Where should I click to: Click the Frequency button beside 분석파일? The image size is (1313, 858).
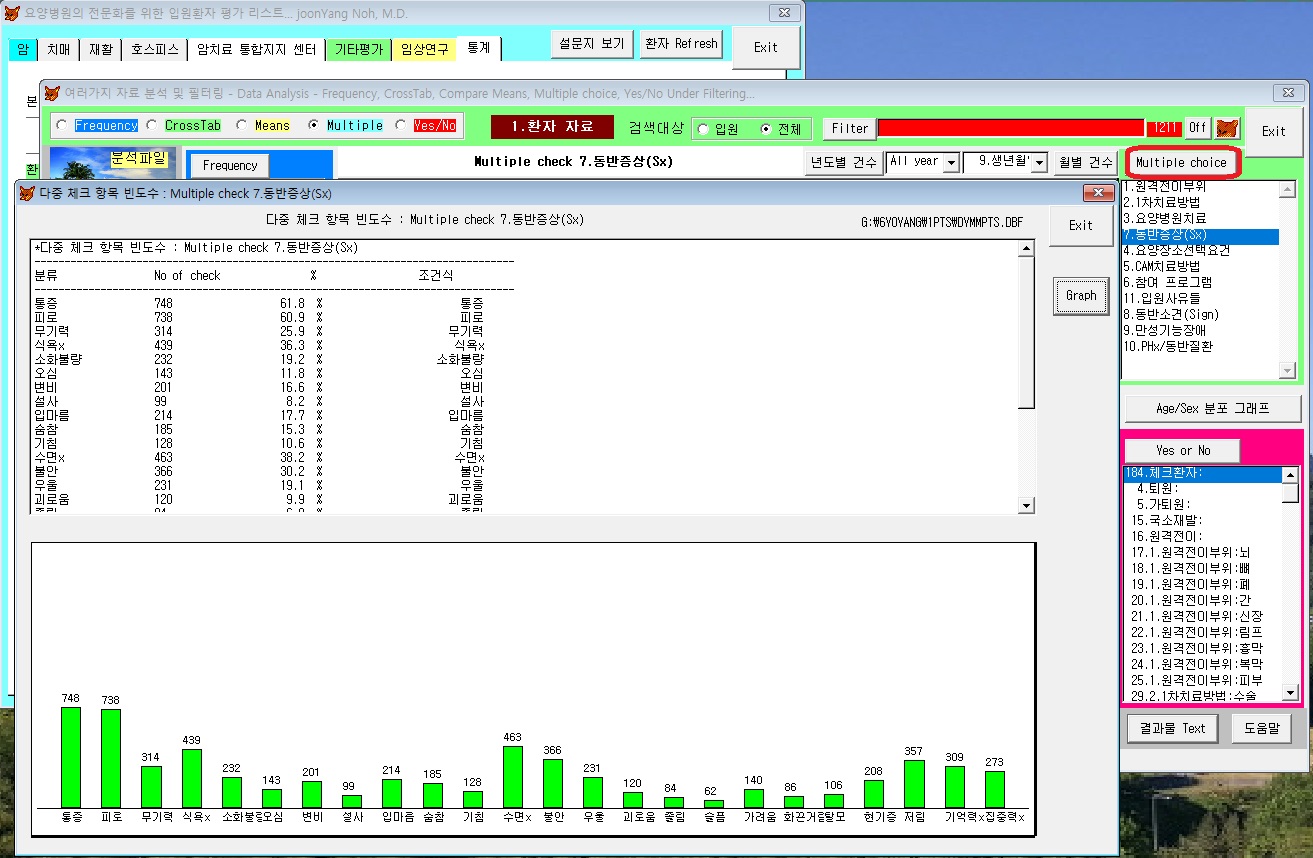(x=230, y=165)
